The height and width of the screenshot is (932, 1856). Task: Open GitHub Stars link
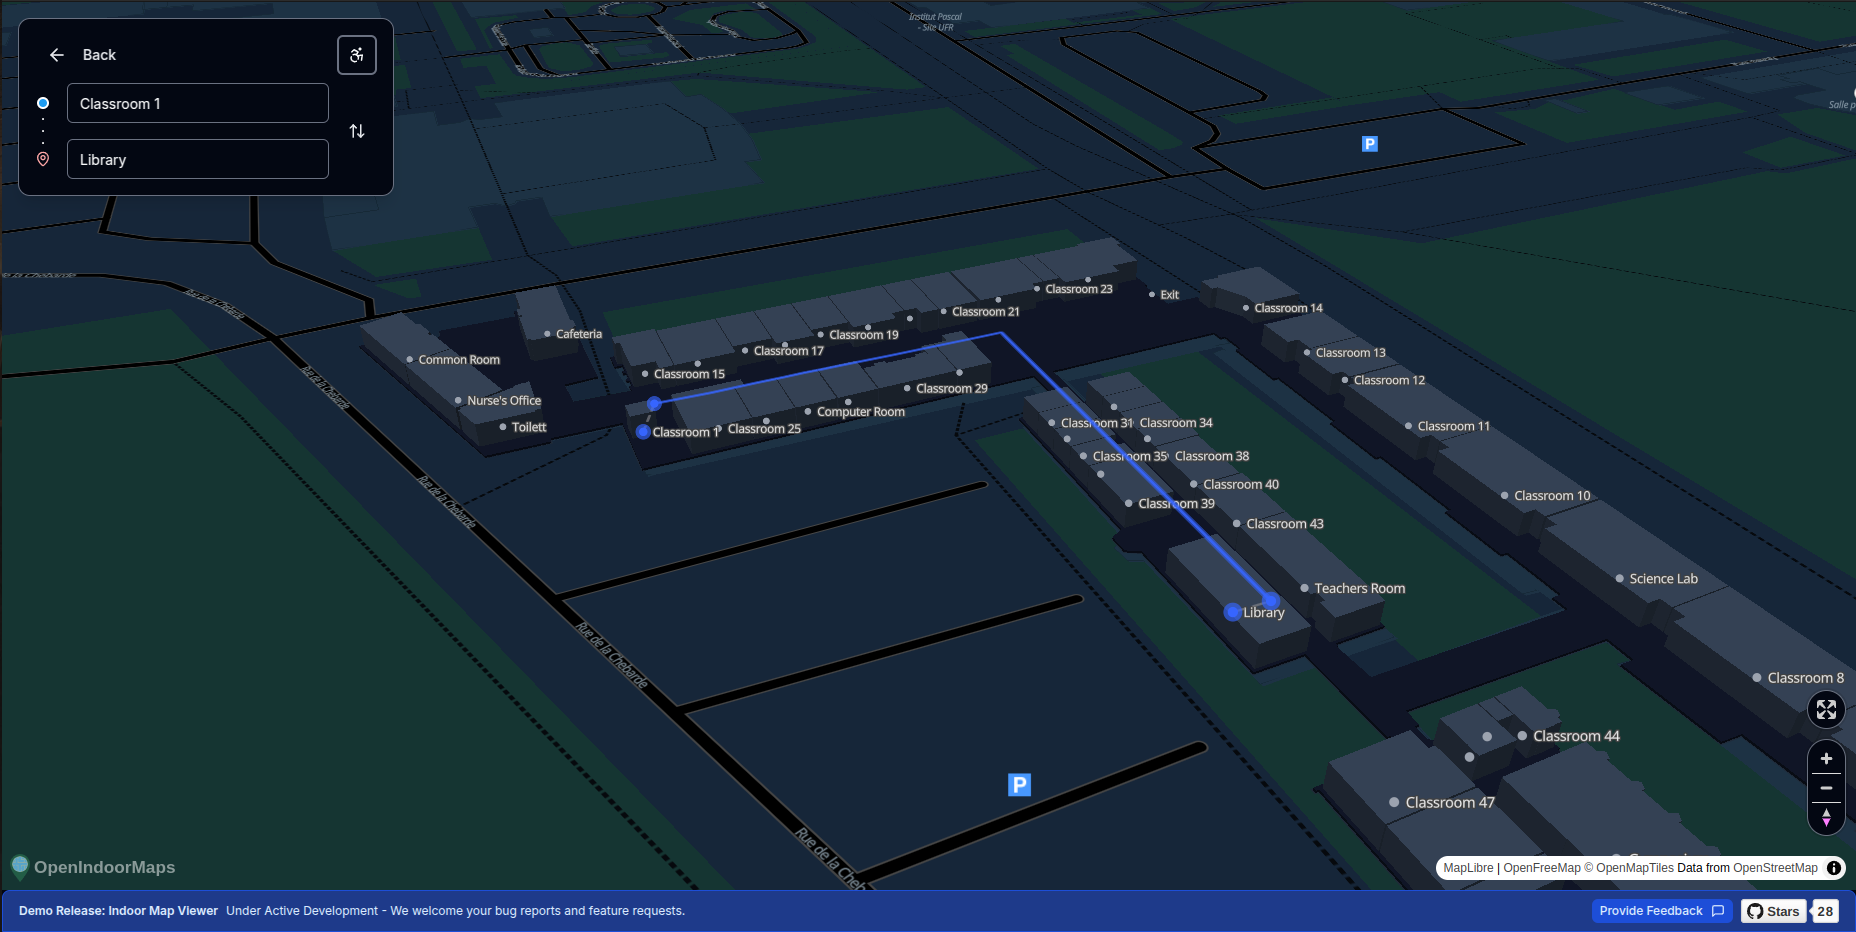(x=1773, y=911)
